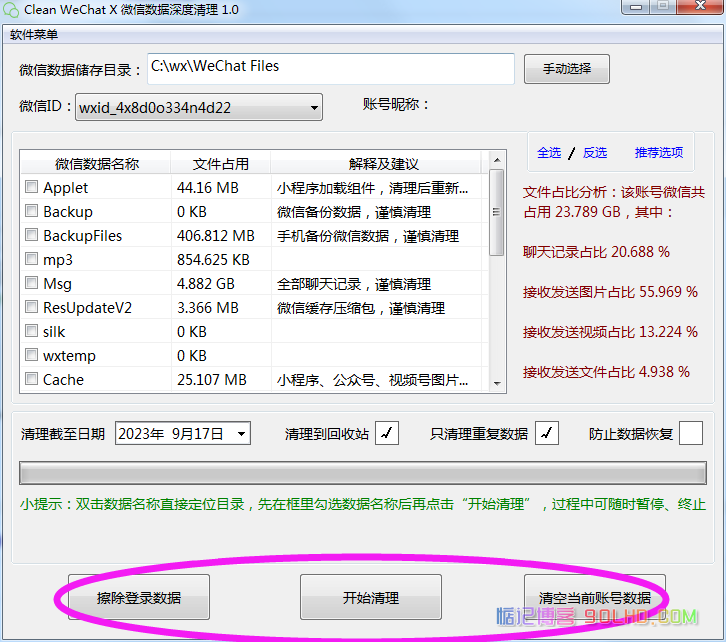Click the 微信缓存压缩包，谨慎清理 description
The width and height of the screenshot is (726, 642).
pyautogui.click(x=361, y=308)
